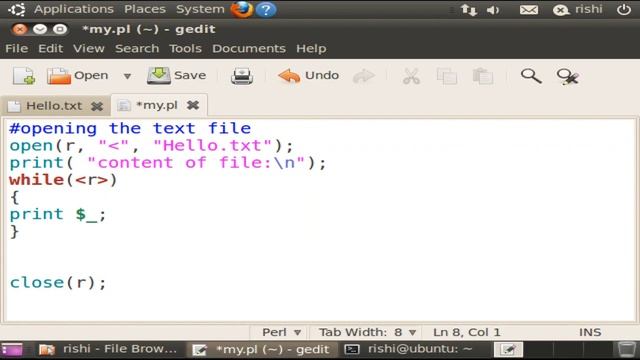The height and width of the screenshot is (360, 640).
Task: Close the Hello.txt tab
Action: point(97,107)
